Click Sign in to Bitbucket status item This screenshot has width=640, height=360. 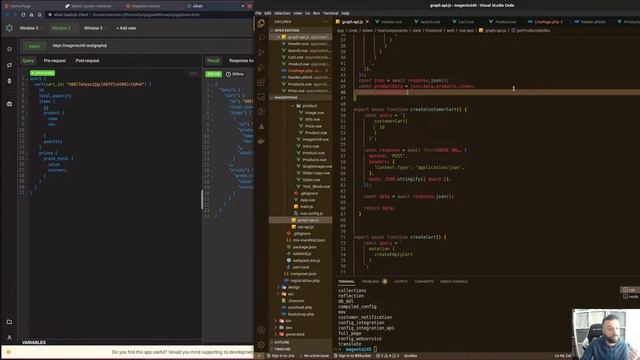coord(352,356)
